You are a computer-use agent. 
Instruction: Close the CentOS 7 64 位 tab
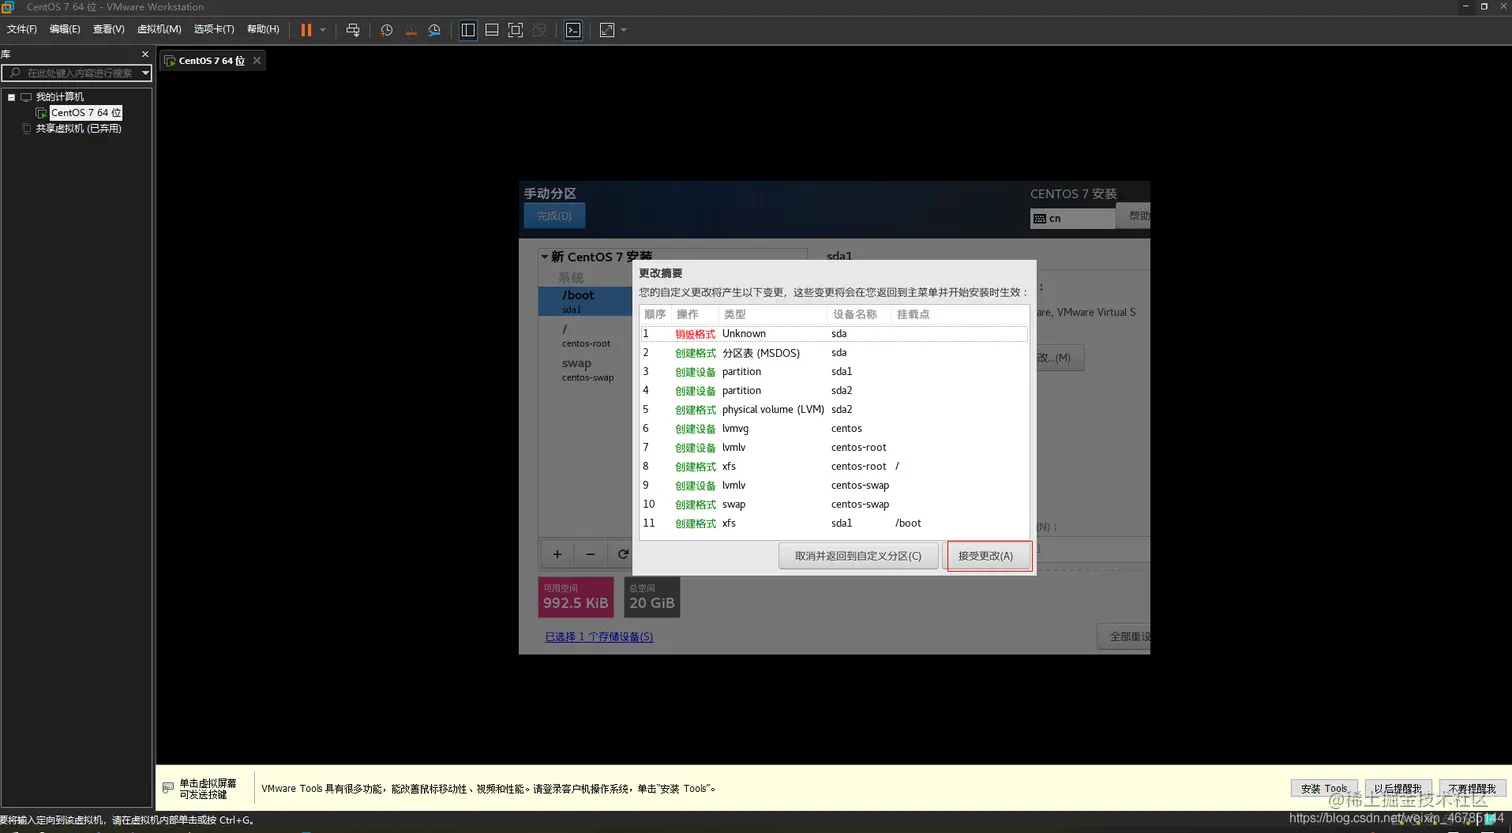tap(257, 61)
